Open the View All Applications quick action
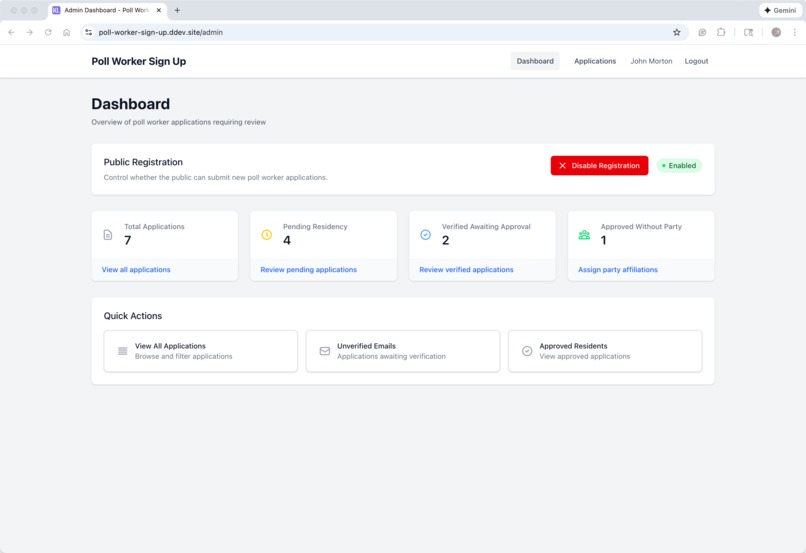The width and height of the screenshot is (806, 553). tap(200, 351)
